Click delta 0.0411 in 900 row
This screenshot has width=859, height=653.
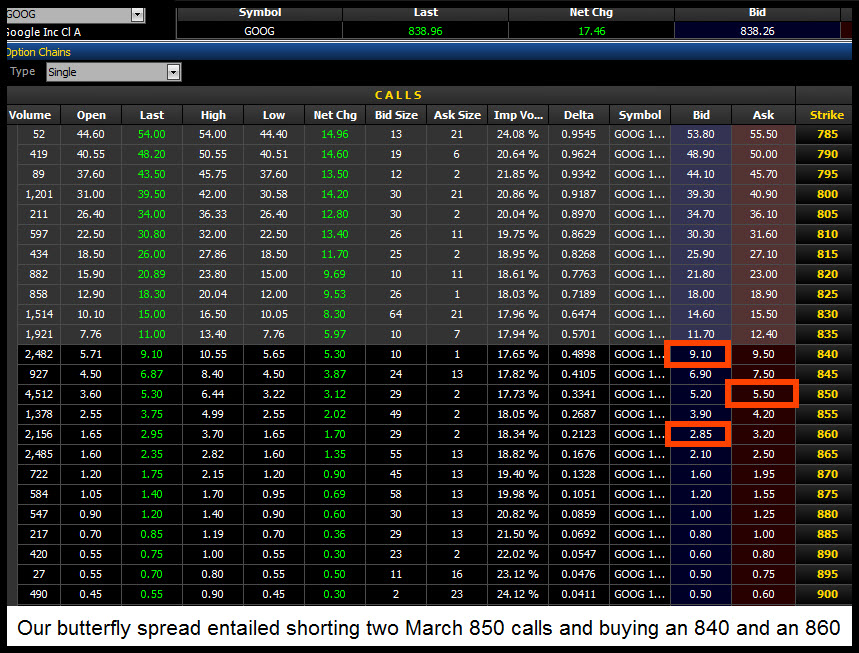[x=578, y=594]
